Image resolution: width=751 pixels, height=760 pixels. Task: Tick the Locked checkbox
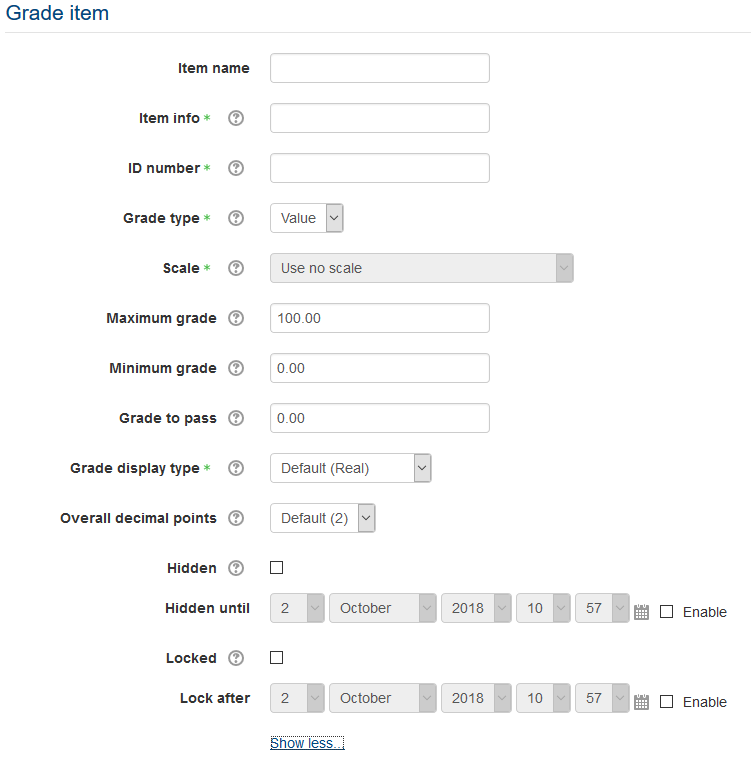277,658
